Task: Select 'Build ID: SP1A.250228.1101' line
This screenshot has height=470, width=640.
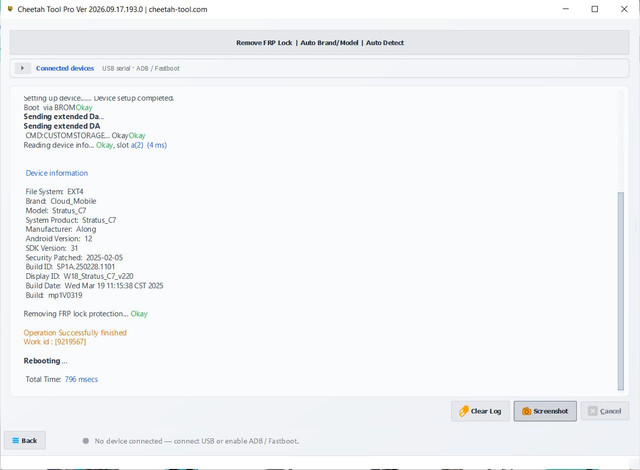Action: click(70, 267)
